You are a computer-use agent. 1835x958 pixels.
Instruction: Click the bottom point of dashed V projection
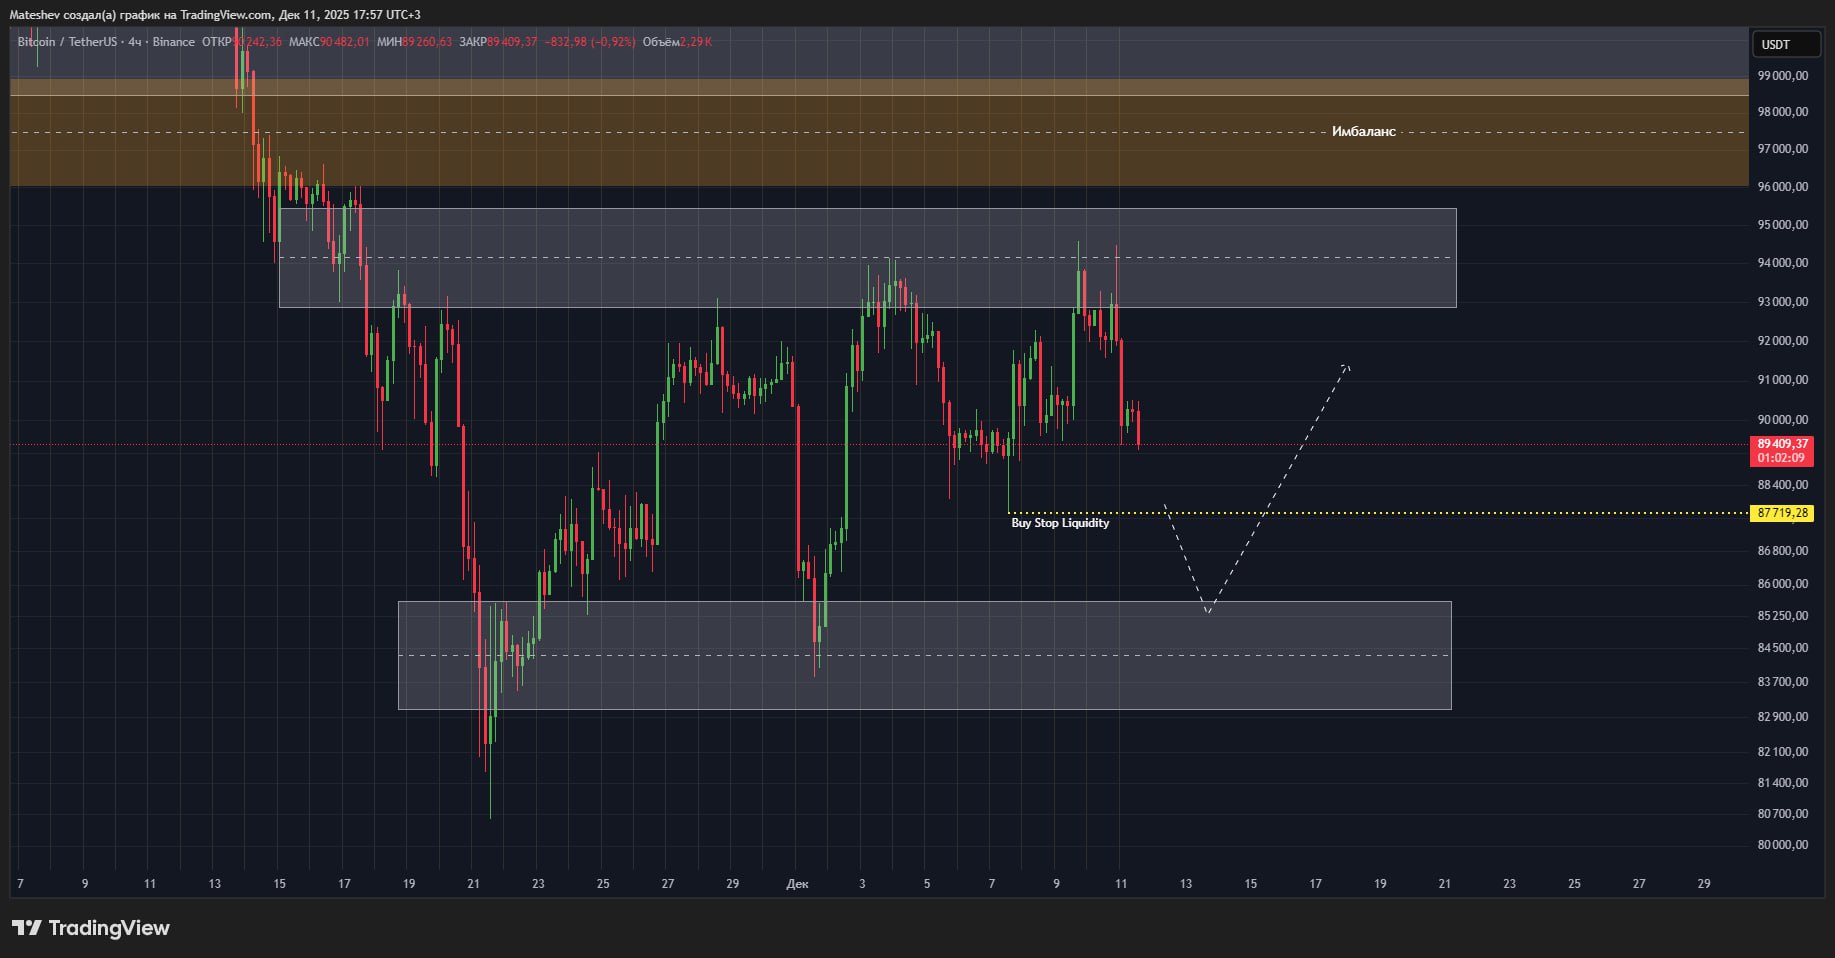click(1208, 611)
